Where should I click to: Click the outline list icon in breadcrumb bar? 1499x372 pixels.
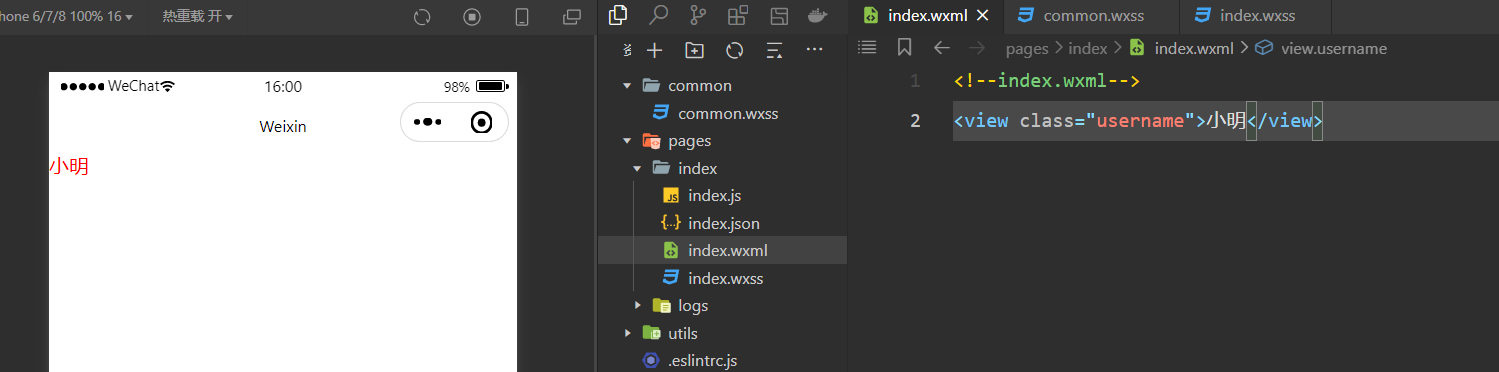coord(868,47)
